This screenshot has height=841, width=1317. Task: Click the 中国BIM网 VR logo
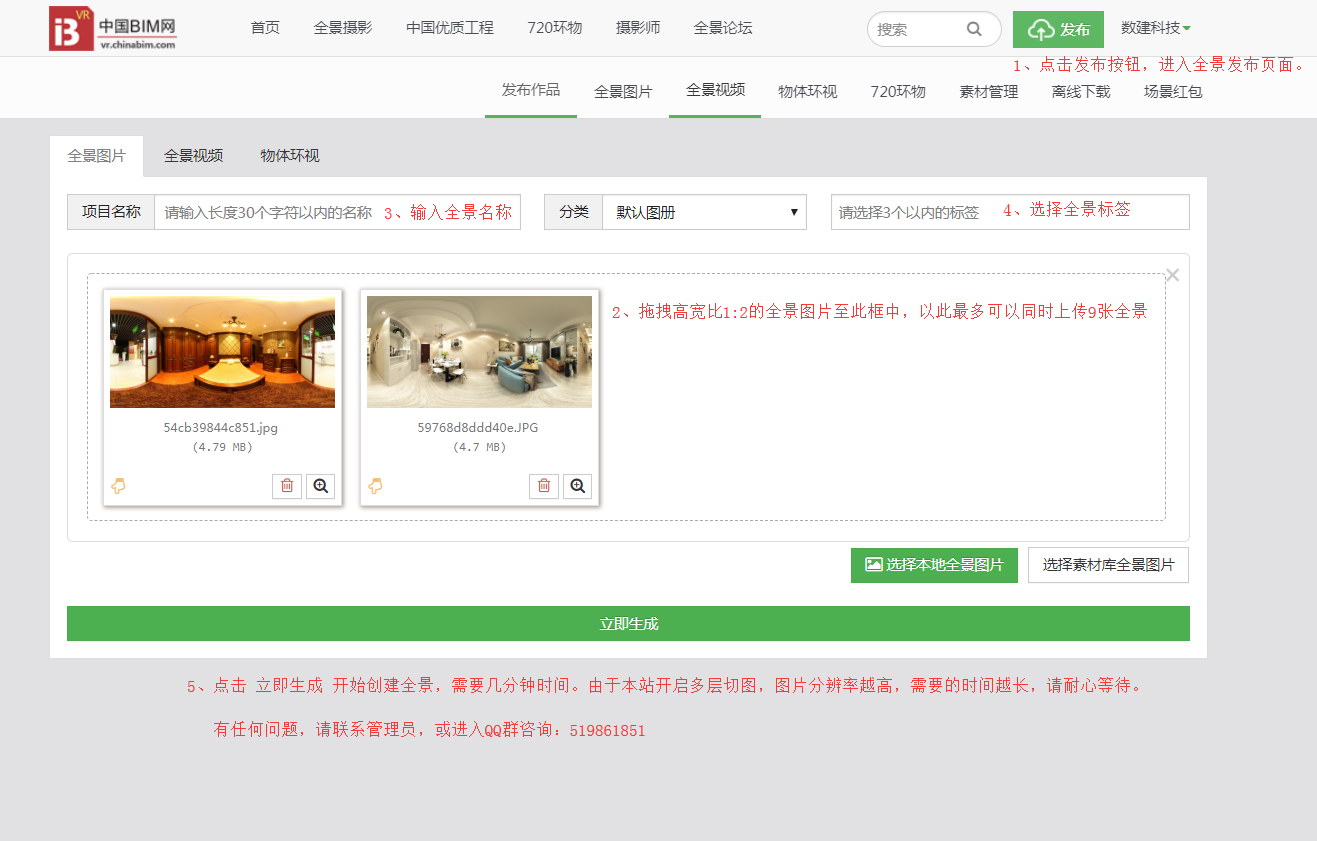coord(113,28)
